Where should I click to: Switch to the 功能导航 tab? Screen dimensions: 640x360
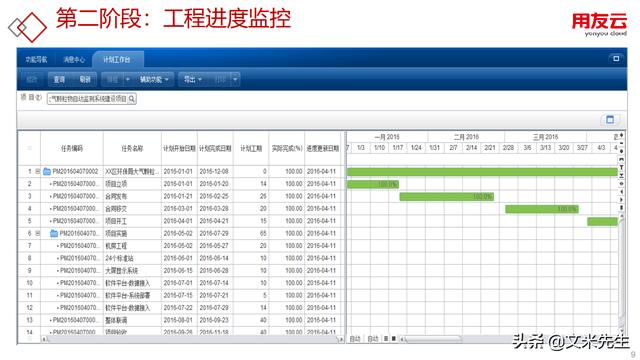click(36, 60)
